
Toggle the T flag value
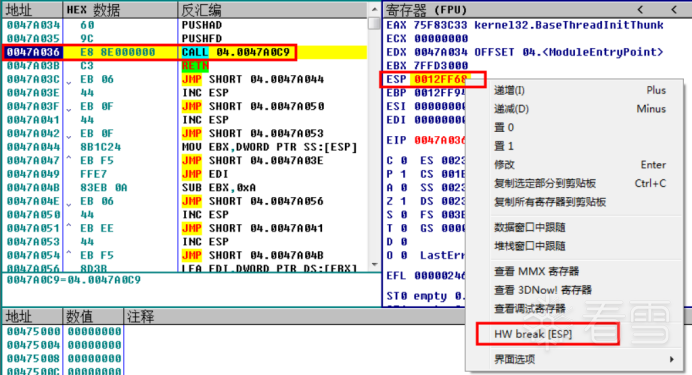coord(404,228)
